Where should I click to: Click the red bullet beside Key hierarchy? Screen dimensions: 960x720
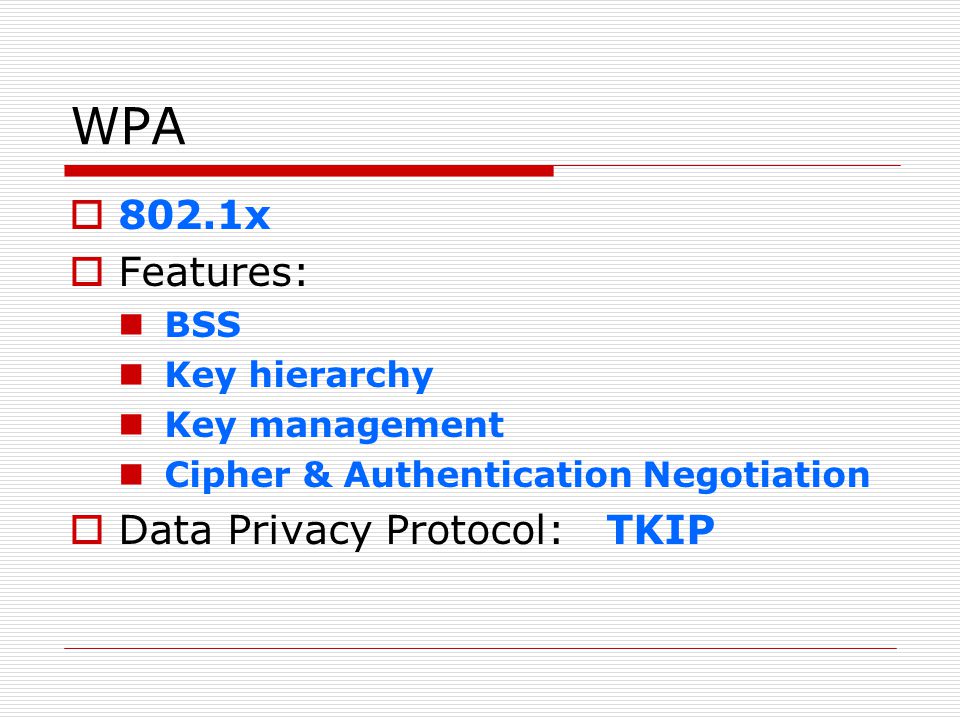[x=131, y=374]
